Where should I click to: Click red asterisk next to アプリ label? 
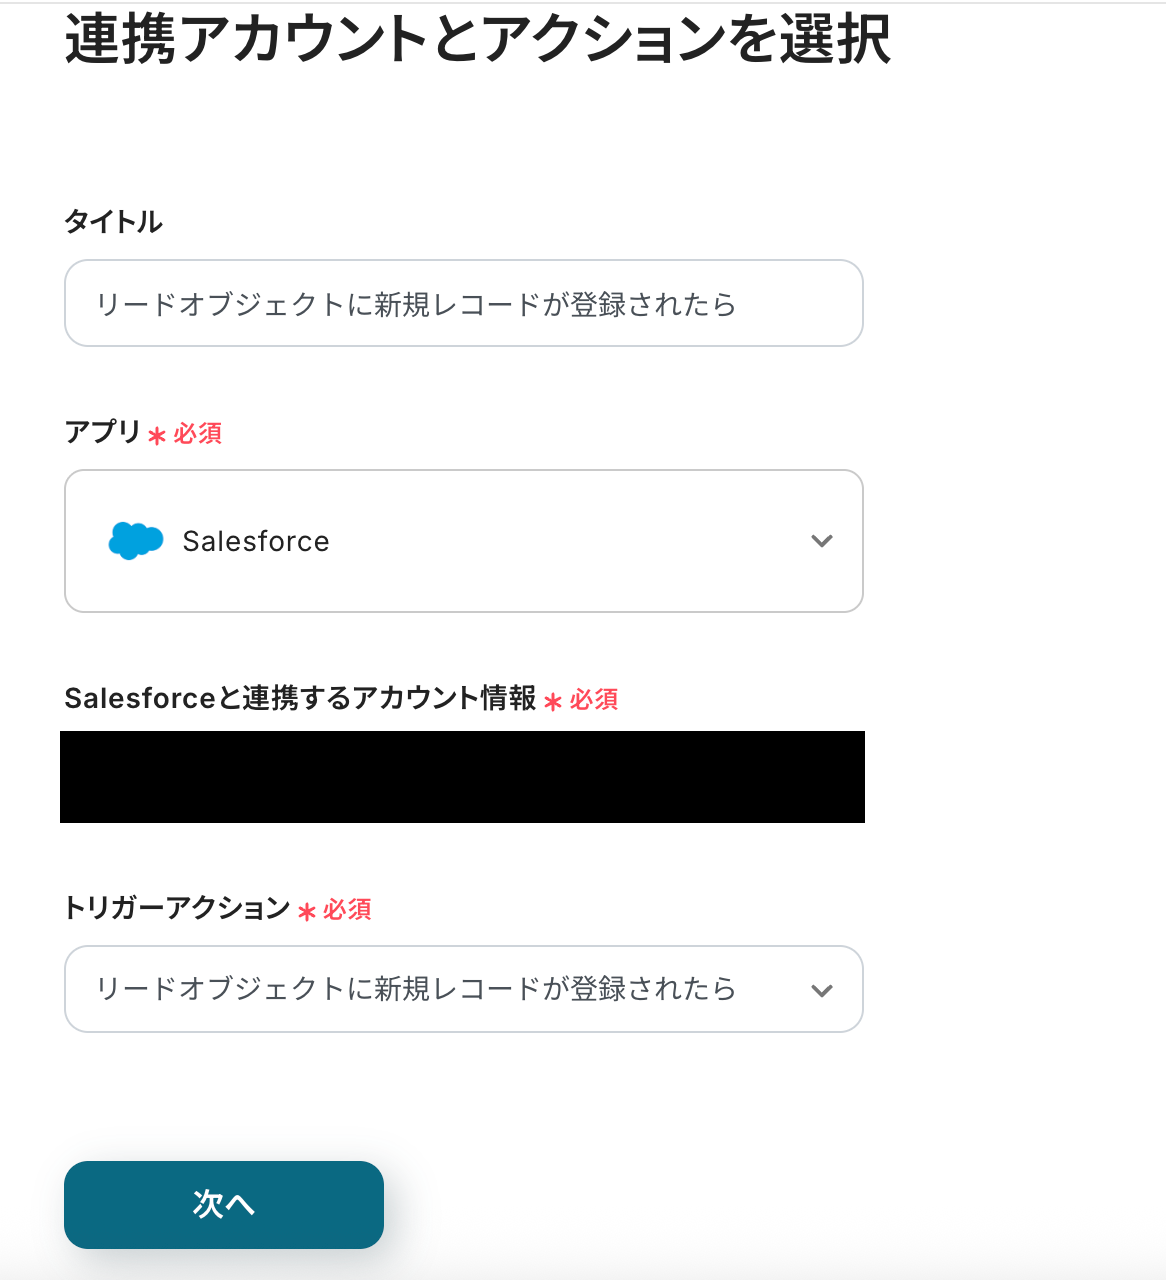point(157,436)
